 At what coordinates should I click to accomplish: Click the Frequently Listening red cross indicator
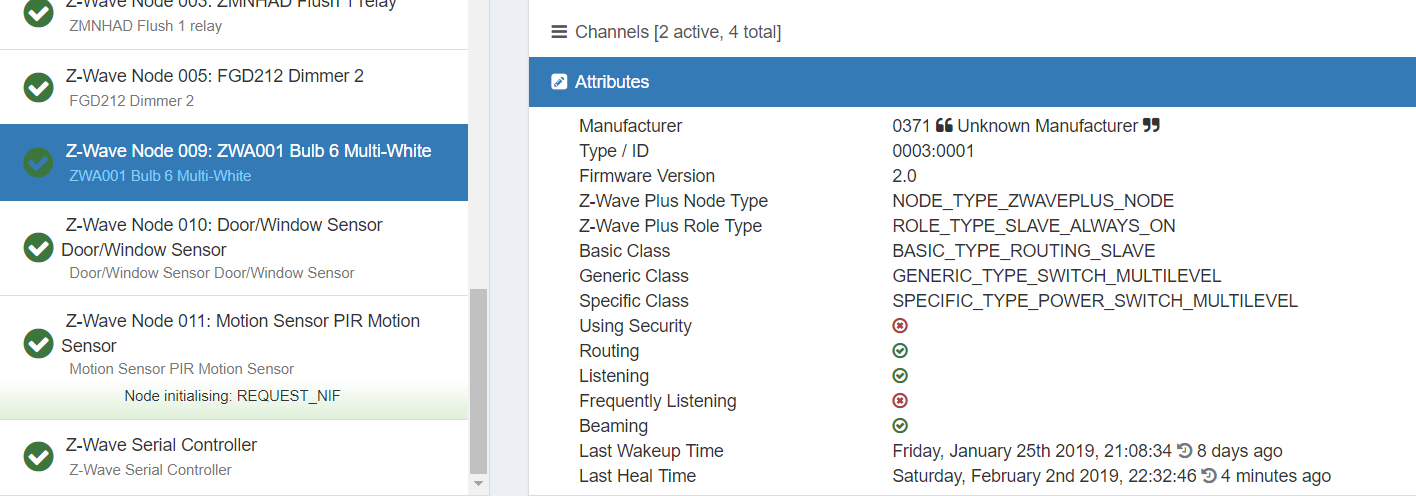coord(900,401)
